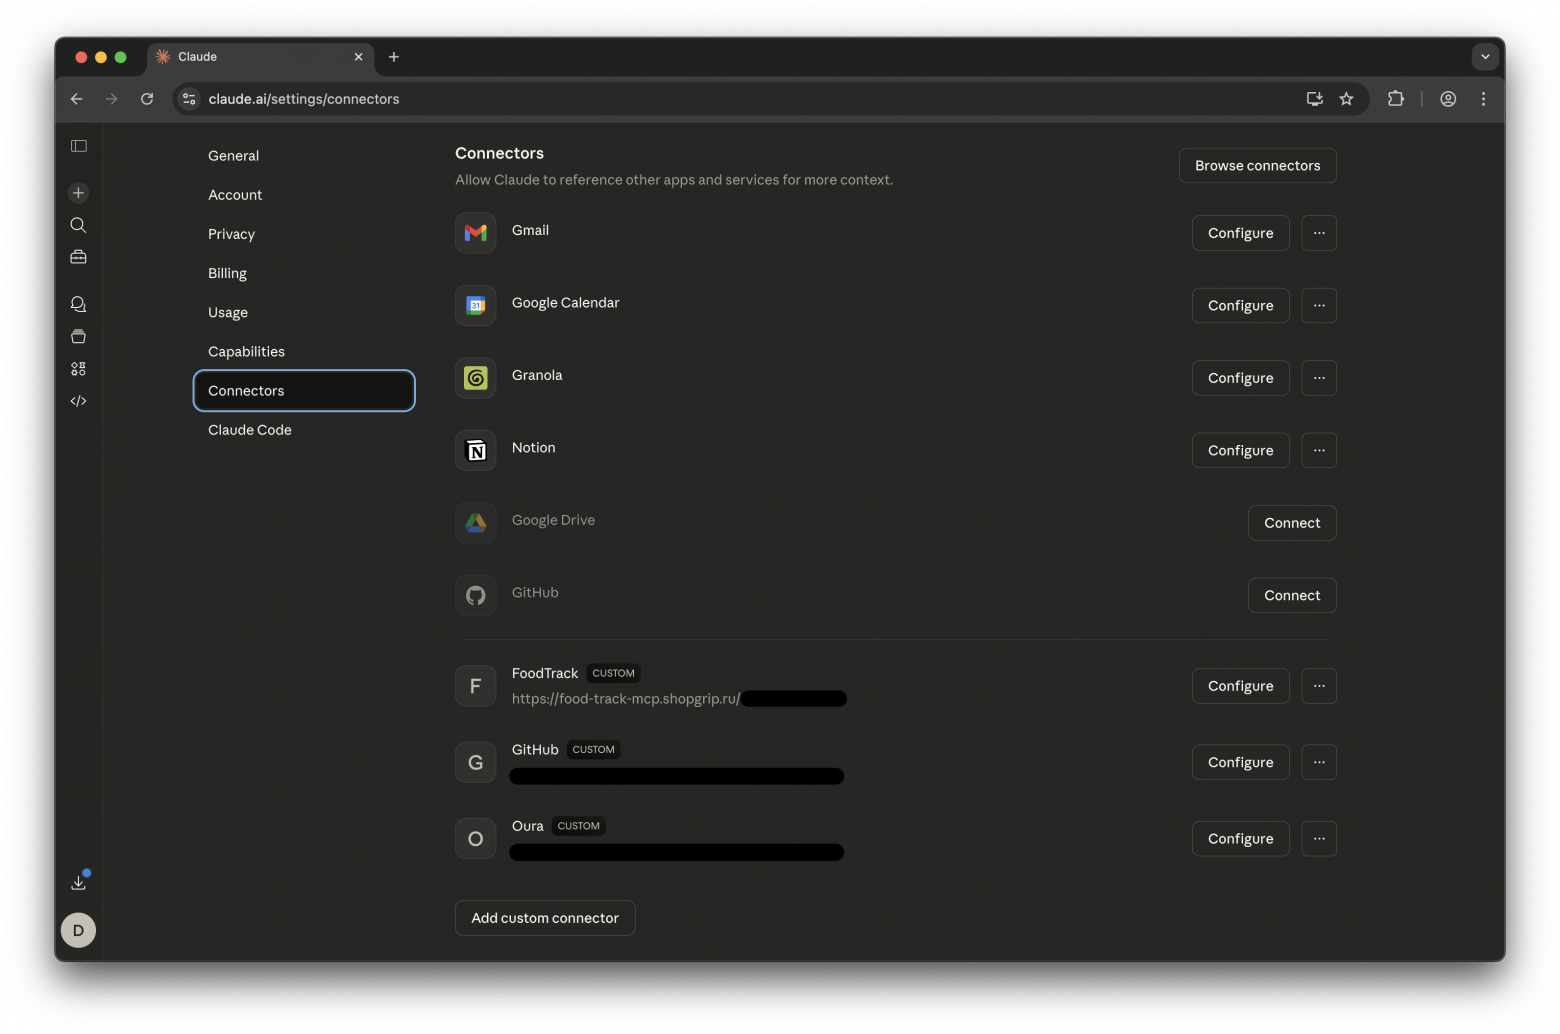This screenshot has width=1560, height=1034.
Task: Open the Privacy settings section
Action: click(x=231, y=234)
